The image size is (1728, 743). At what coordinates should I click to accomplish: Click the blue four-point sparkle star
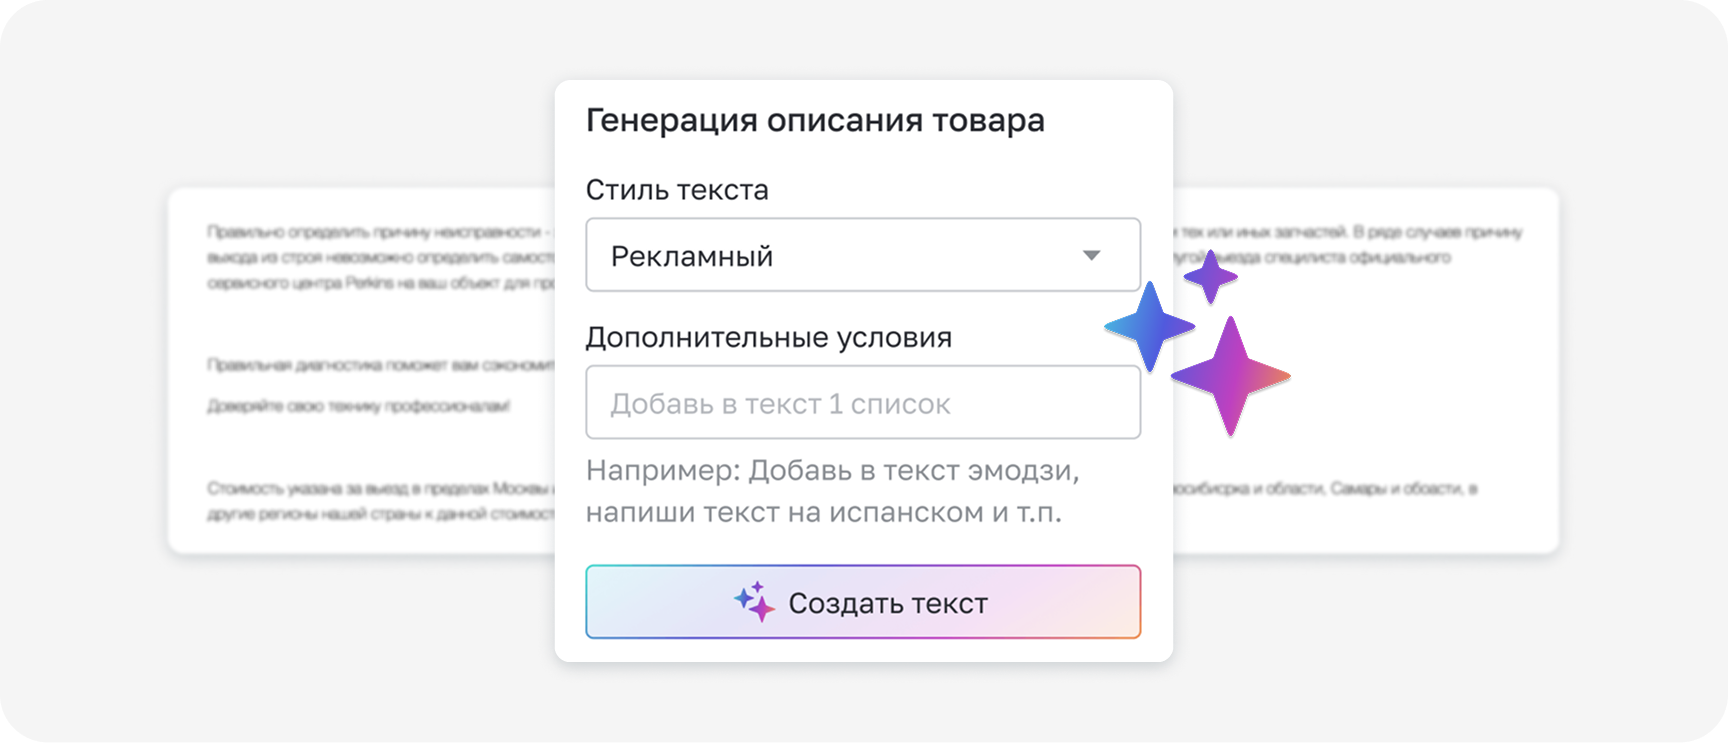(1150, 327)
